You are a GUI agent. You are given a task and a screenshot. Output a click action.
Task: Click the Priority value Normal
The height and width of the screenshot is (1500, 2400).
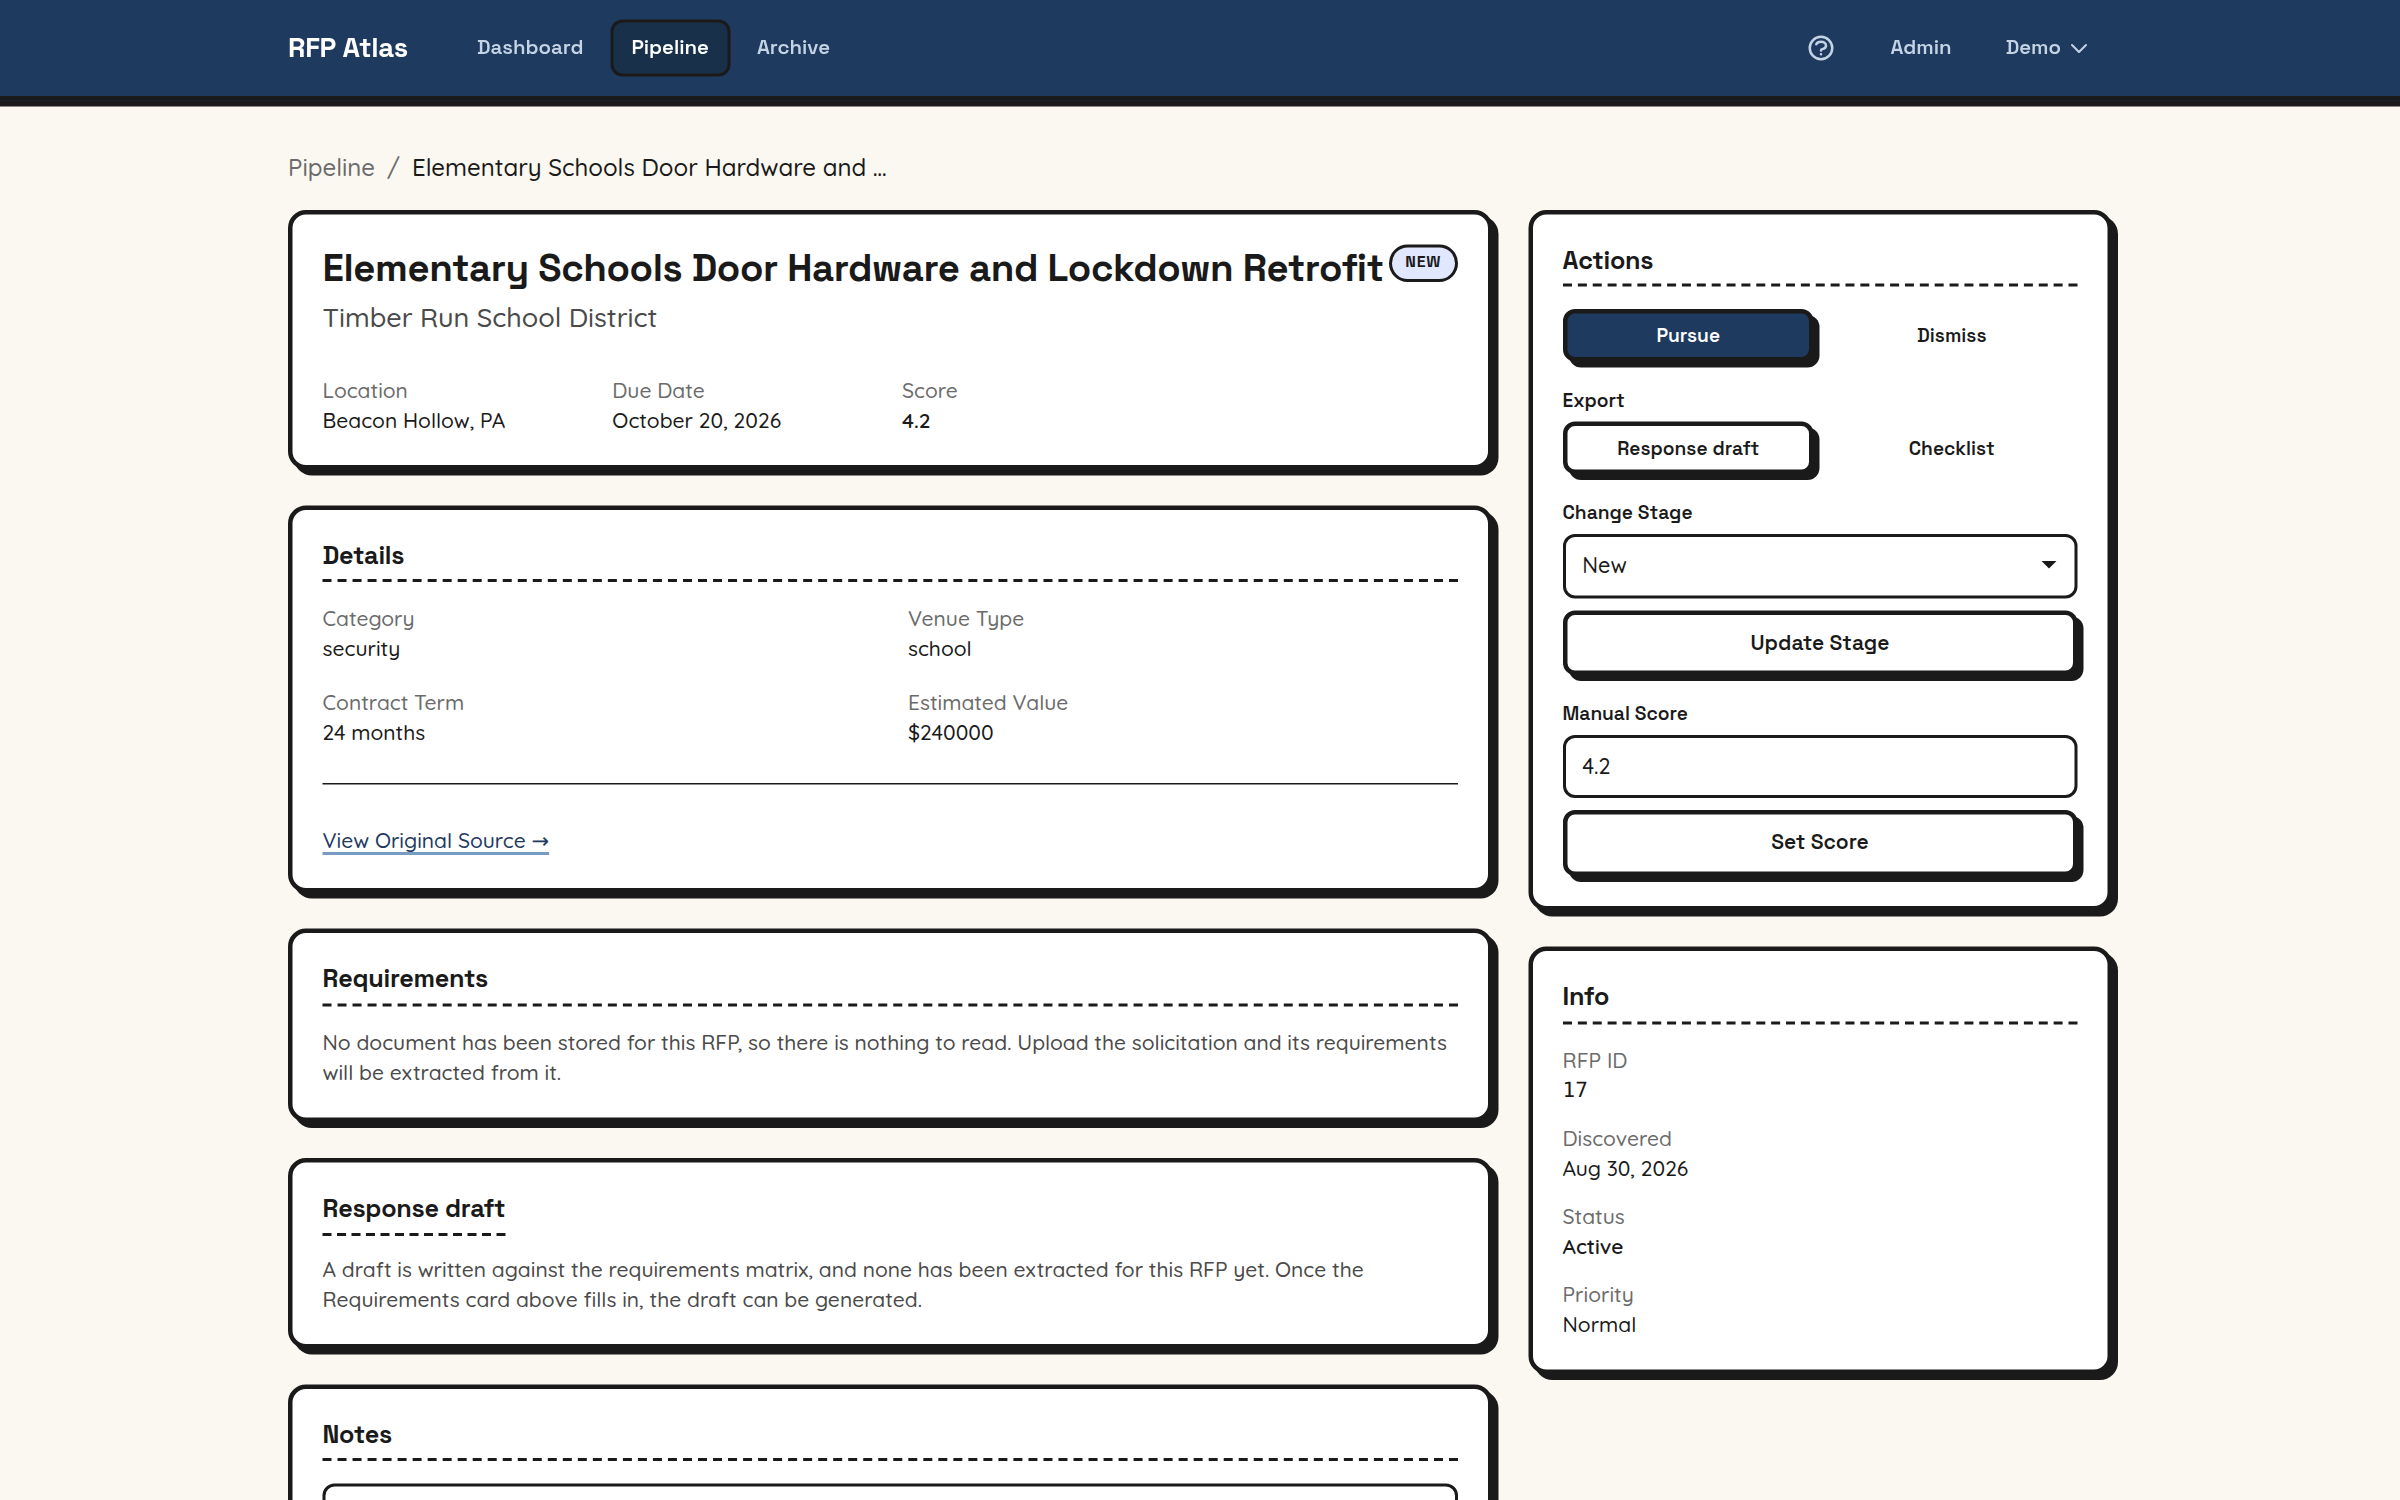click(1599, 1325)
